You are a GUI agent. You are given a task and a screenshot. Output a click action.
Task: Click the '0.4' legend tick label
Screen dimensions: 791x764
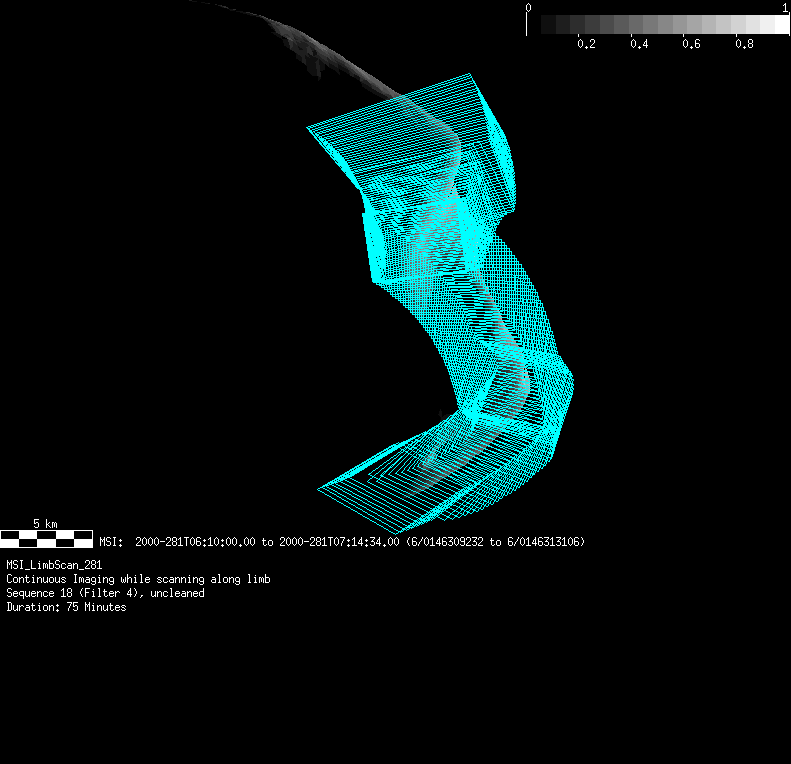click(639, 44)
